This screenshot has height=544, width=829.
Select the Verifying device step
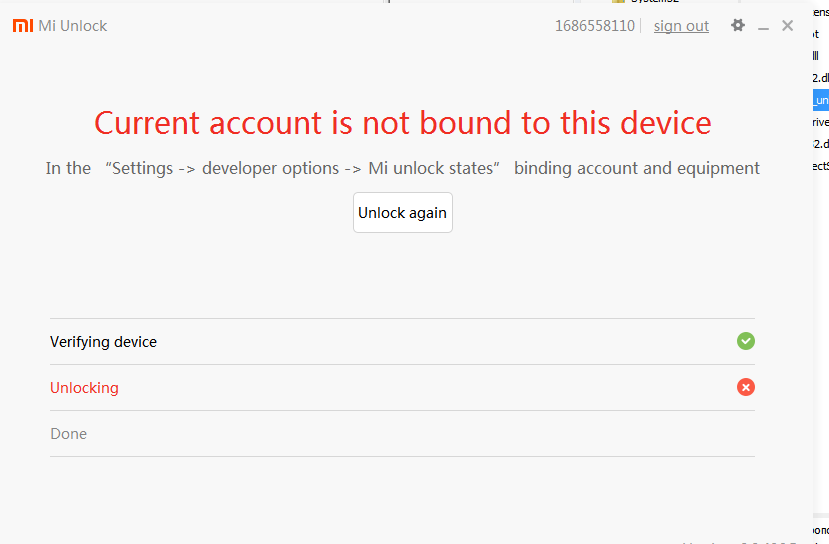(103, 342)
